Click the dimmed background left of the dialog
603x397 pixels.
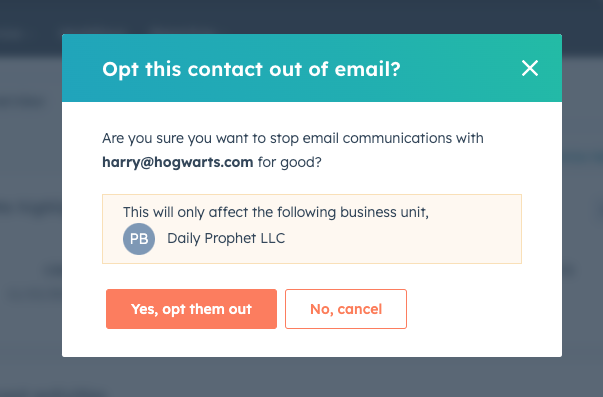[31, 192]
